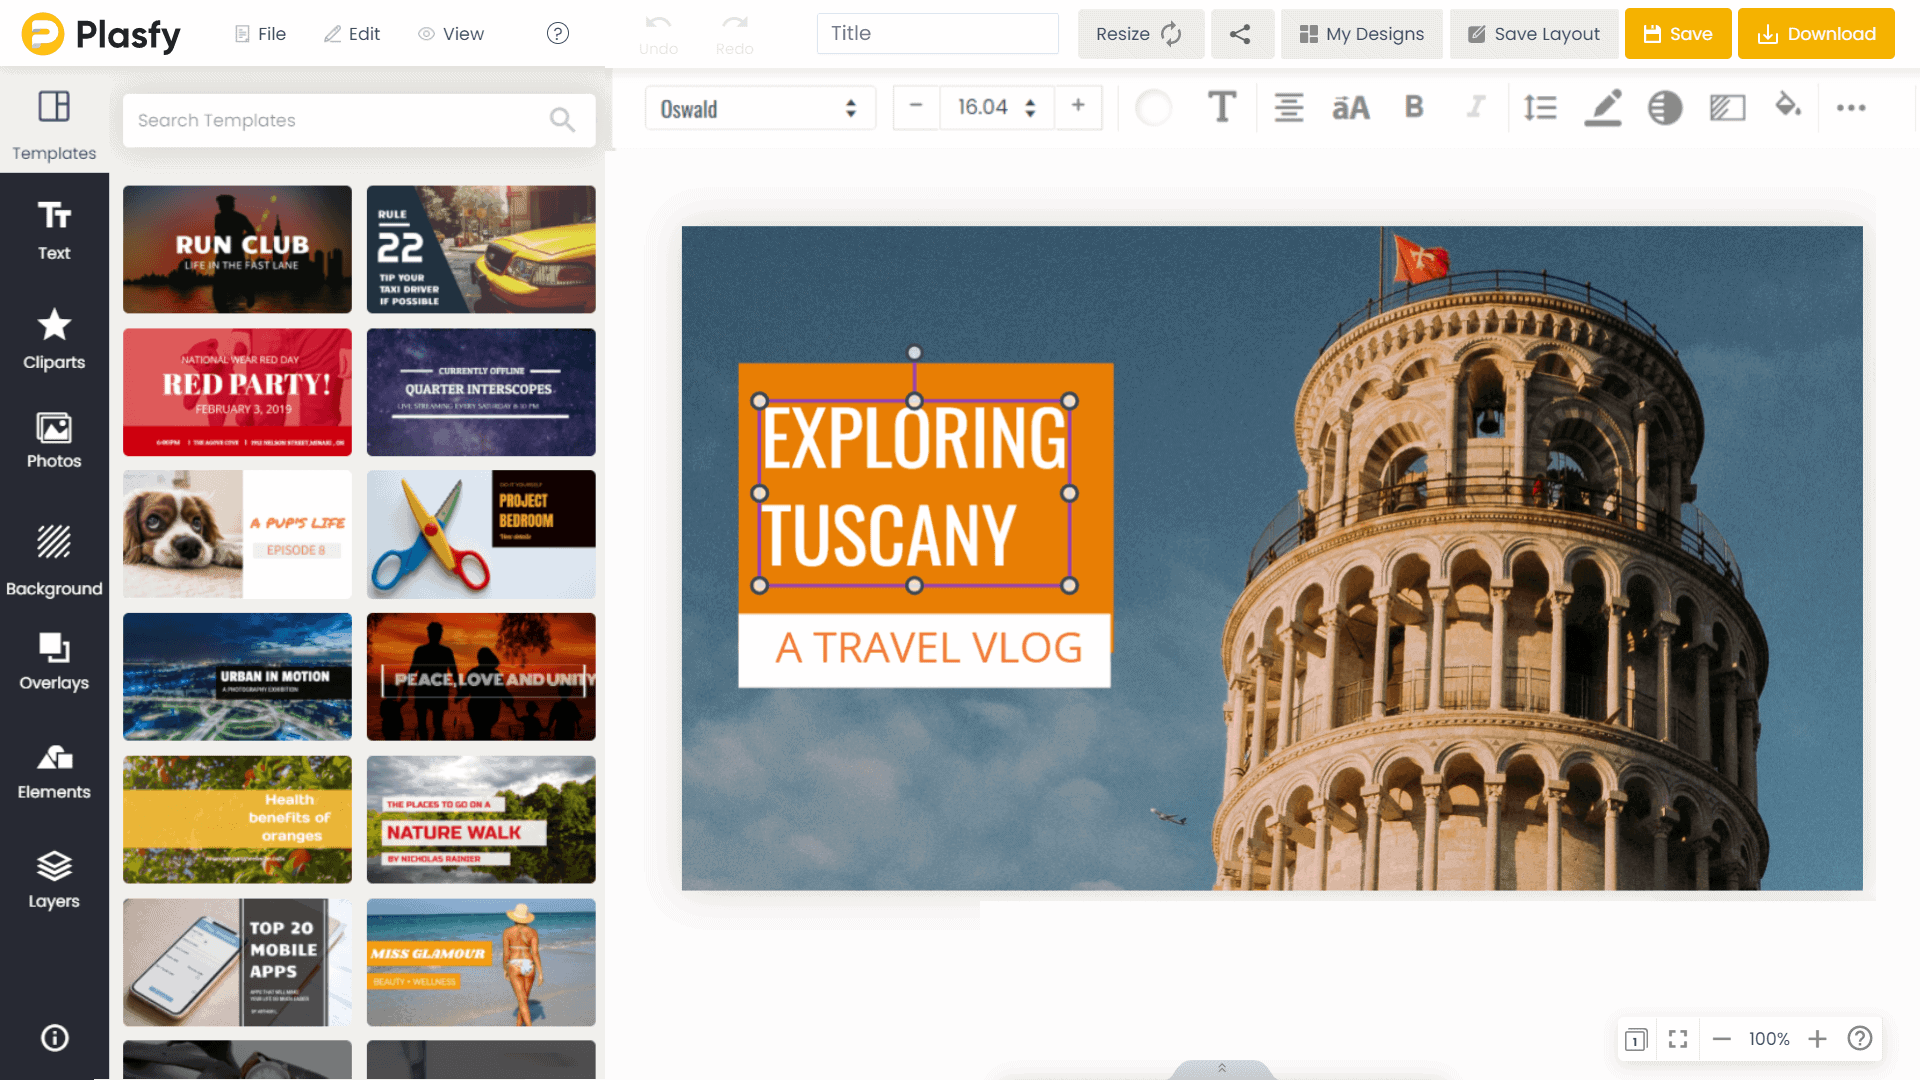
Task: Click the white text color swatch
Action: point(1153,107)
